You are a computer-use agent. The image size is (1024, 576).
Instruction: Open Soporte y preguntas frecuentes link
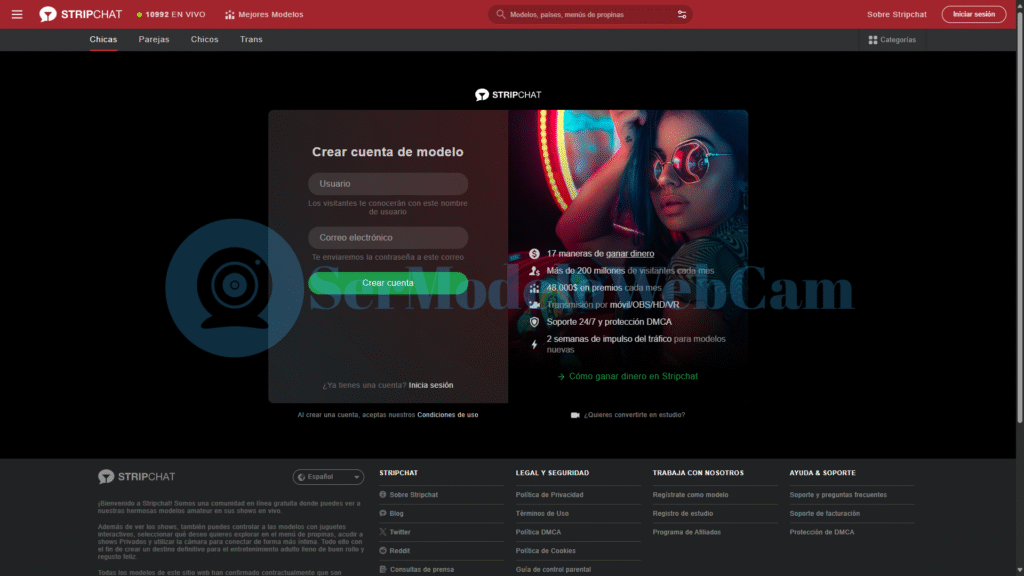(838, 495)
